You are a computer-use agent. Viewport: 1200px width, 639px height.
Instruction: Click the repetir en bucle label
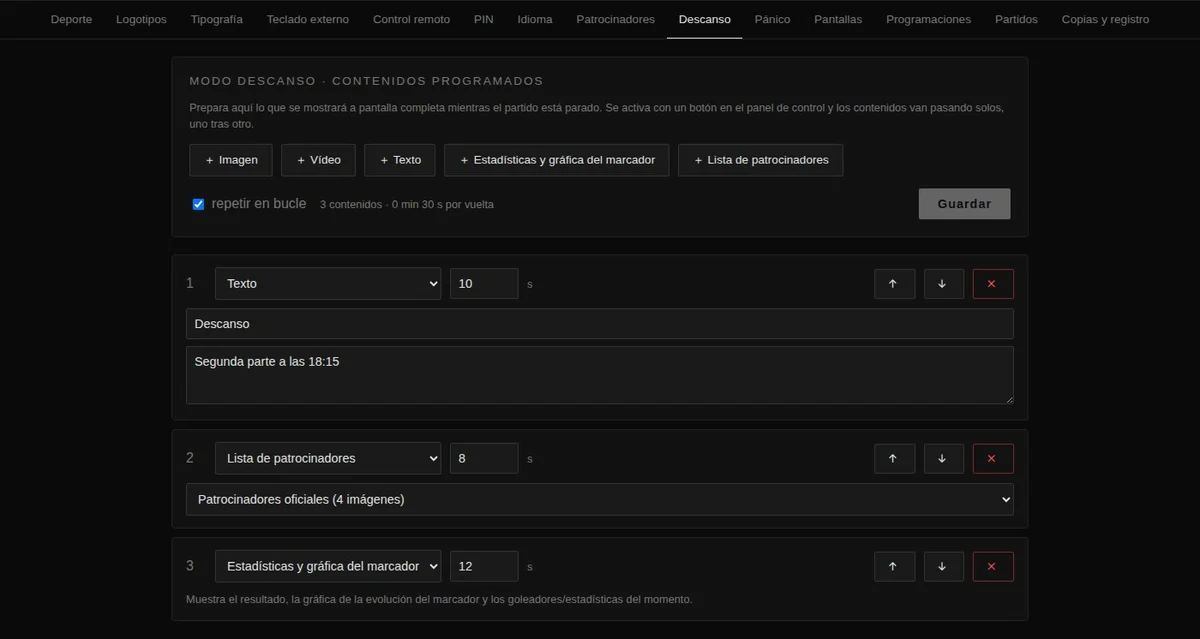coord(259,204)
